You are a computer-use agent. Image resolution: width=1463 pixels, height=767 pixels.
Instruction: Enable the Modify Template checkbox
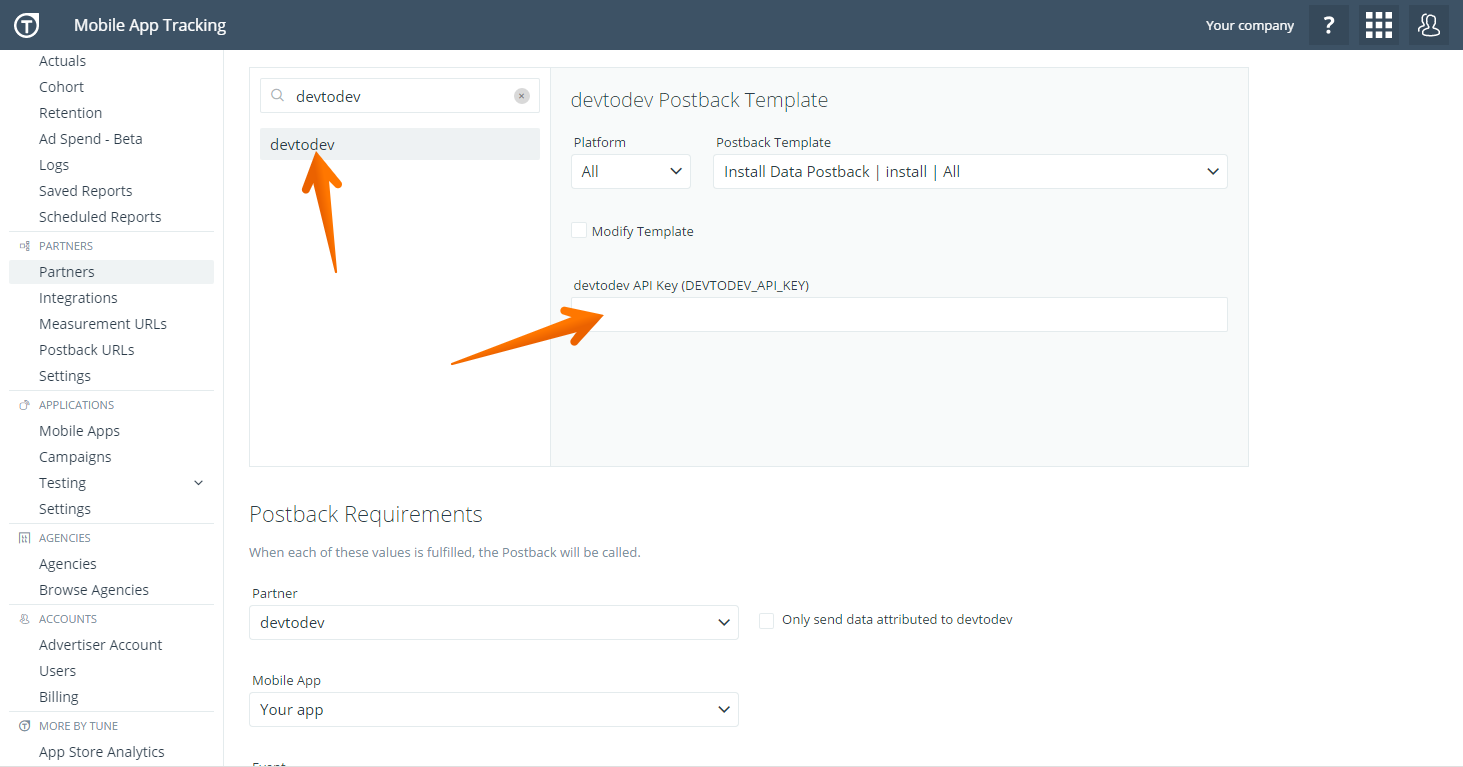pos(579,231)
